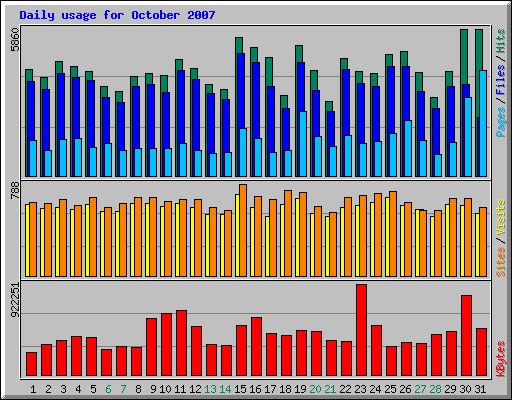Click the 'Files' legend label
This screenshot has width=512, height=400.
pyautogui.click(x=500, y=80)
